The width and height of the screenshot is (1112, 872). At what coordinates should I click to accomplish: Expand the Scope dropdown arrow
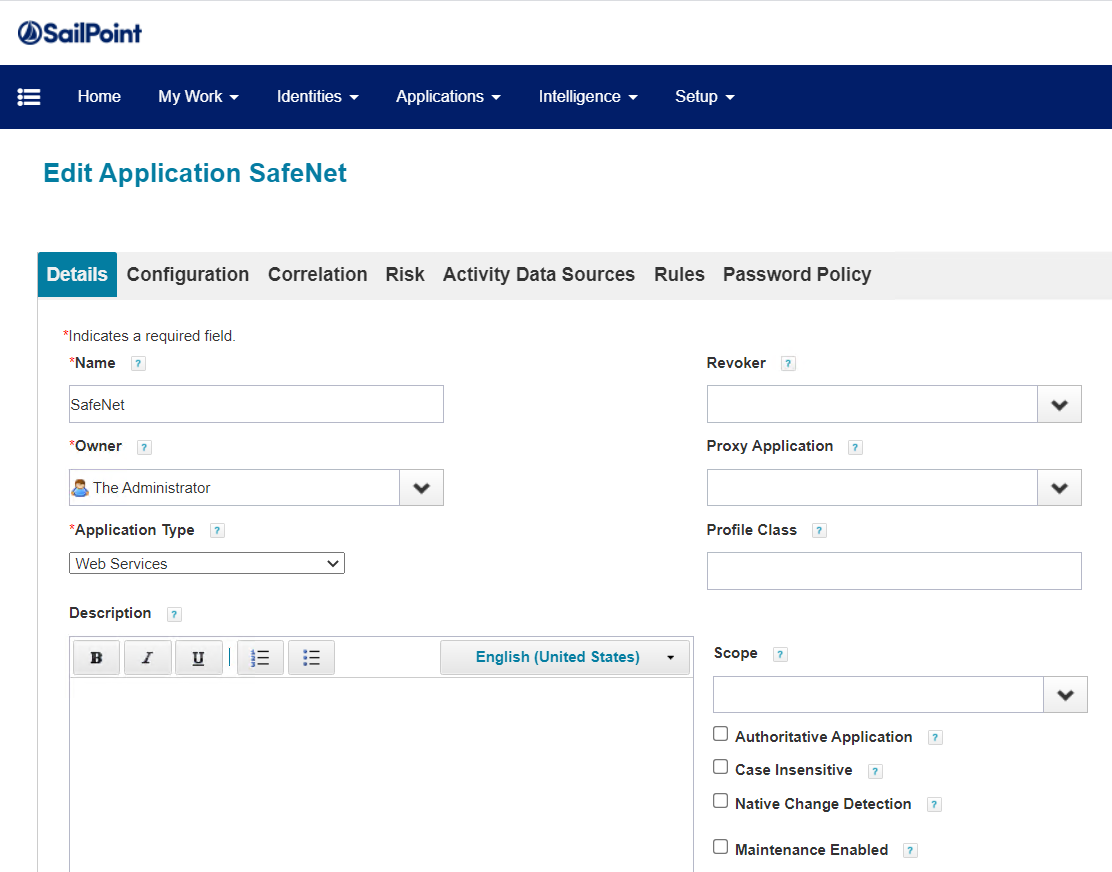click(1065, 695)
